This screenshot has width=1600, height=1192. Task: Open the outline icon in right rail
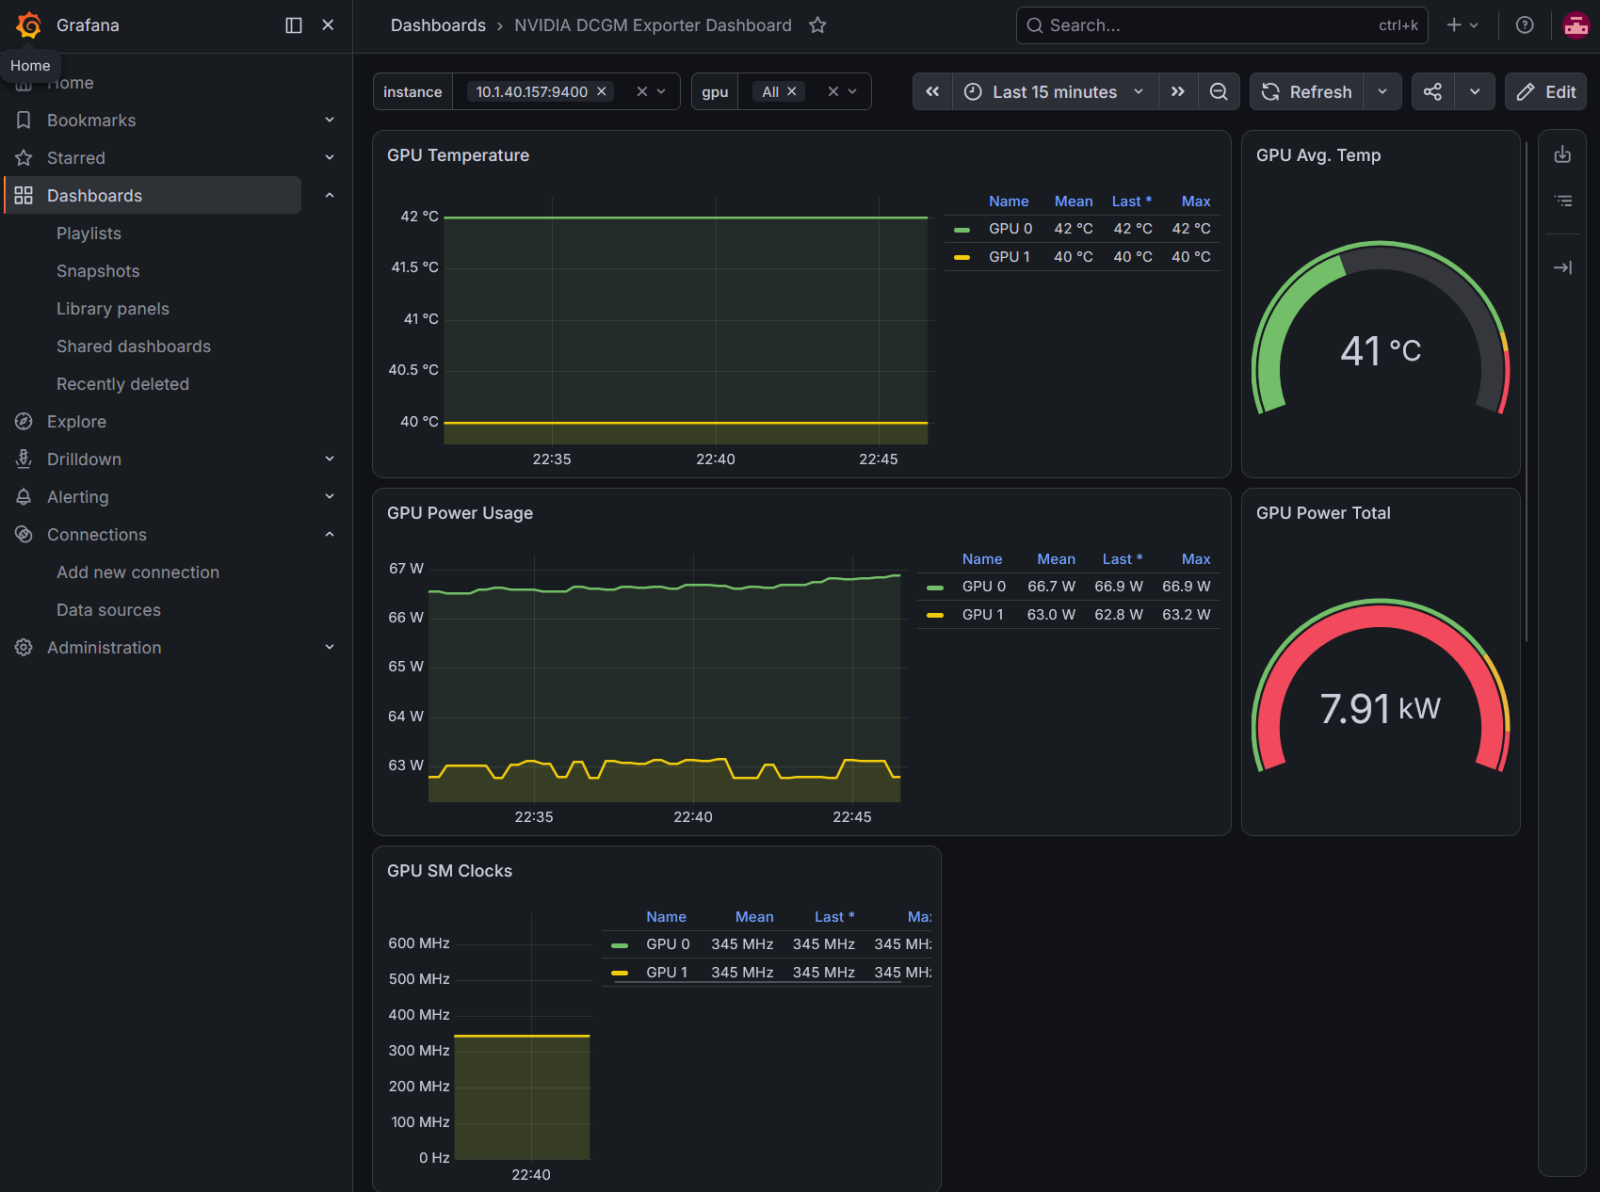[x=1563, y=201]
